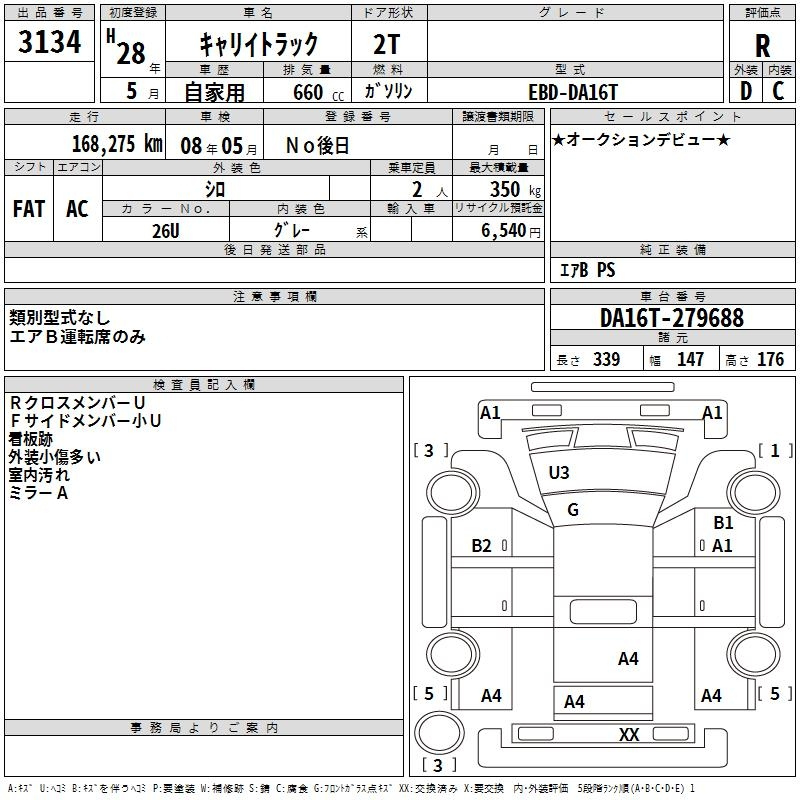This screenshot has width=800, height=800.
Task: Select the max load 350 kg
Action: pyautogui.click(x=515, y=189)
